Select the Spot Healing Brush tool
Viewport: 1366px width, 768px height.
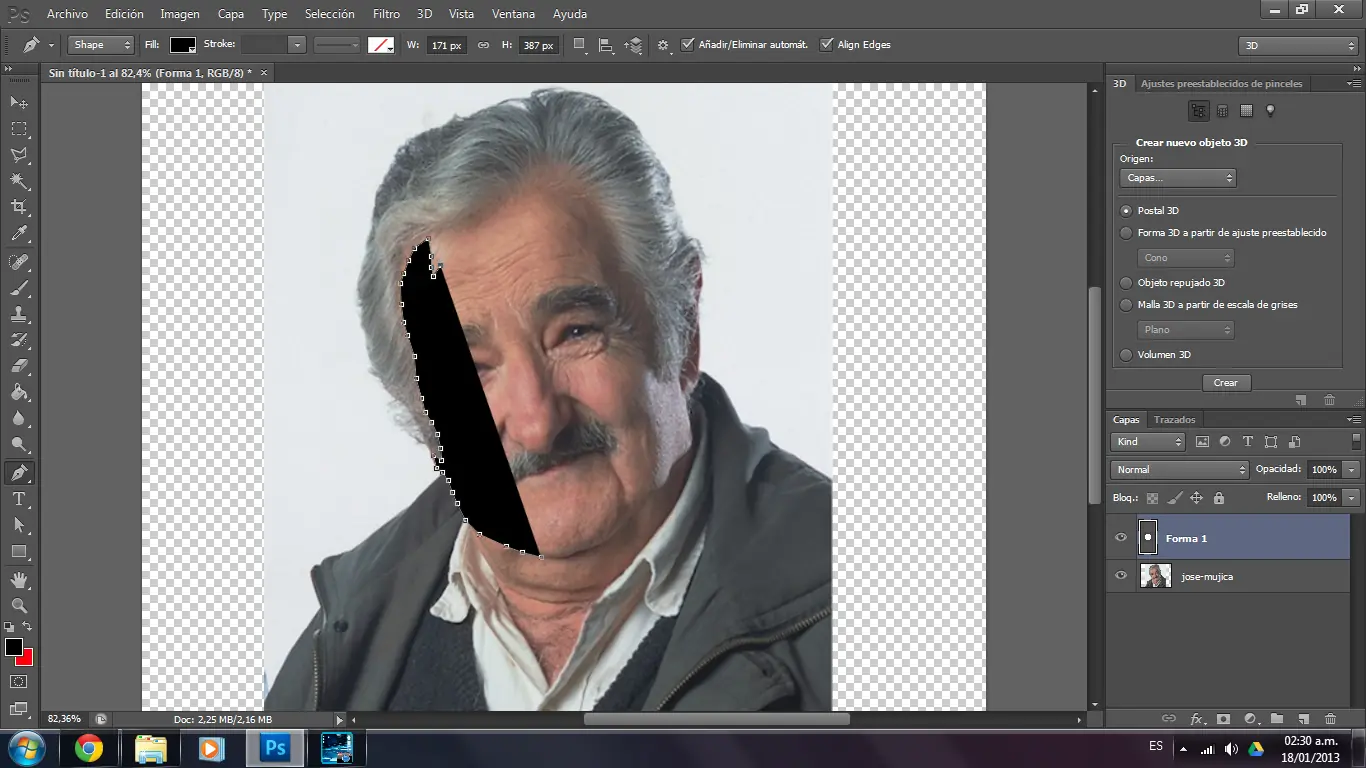pos(19,261)
